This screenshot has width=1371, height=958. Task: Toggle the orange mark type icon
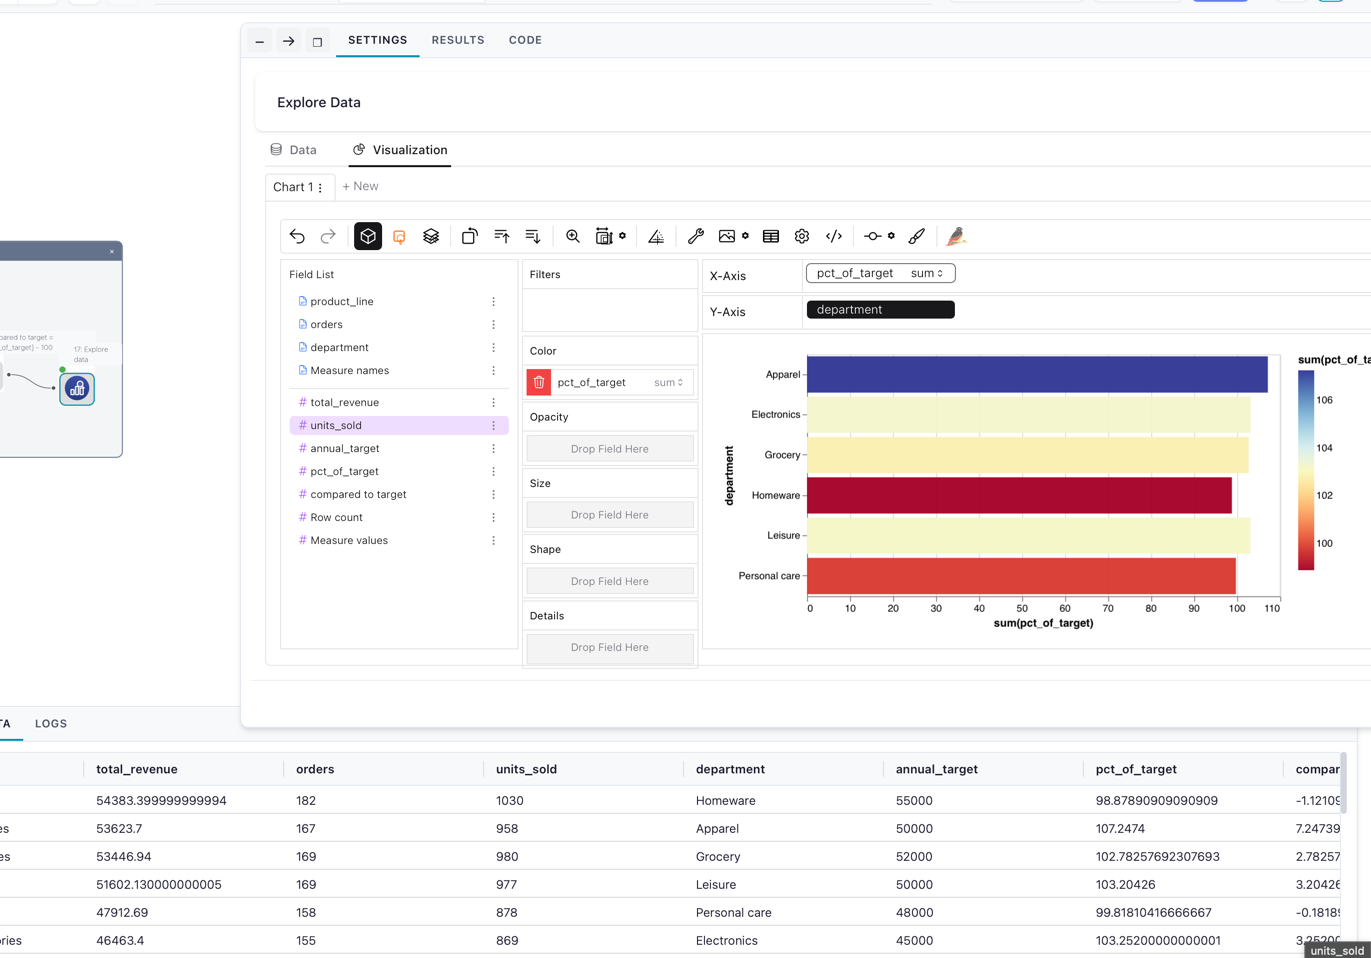tap(399, 236)
